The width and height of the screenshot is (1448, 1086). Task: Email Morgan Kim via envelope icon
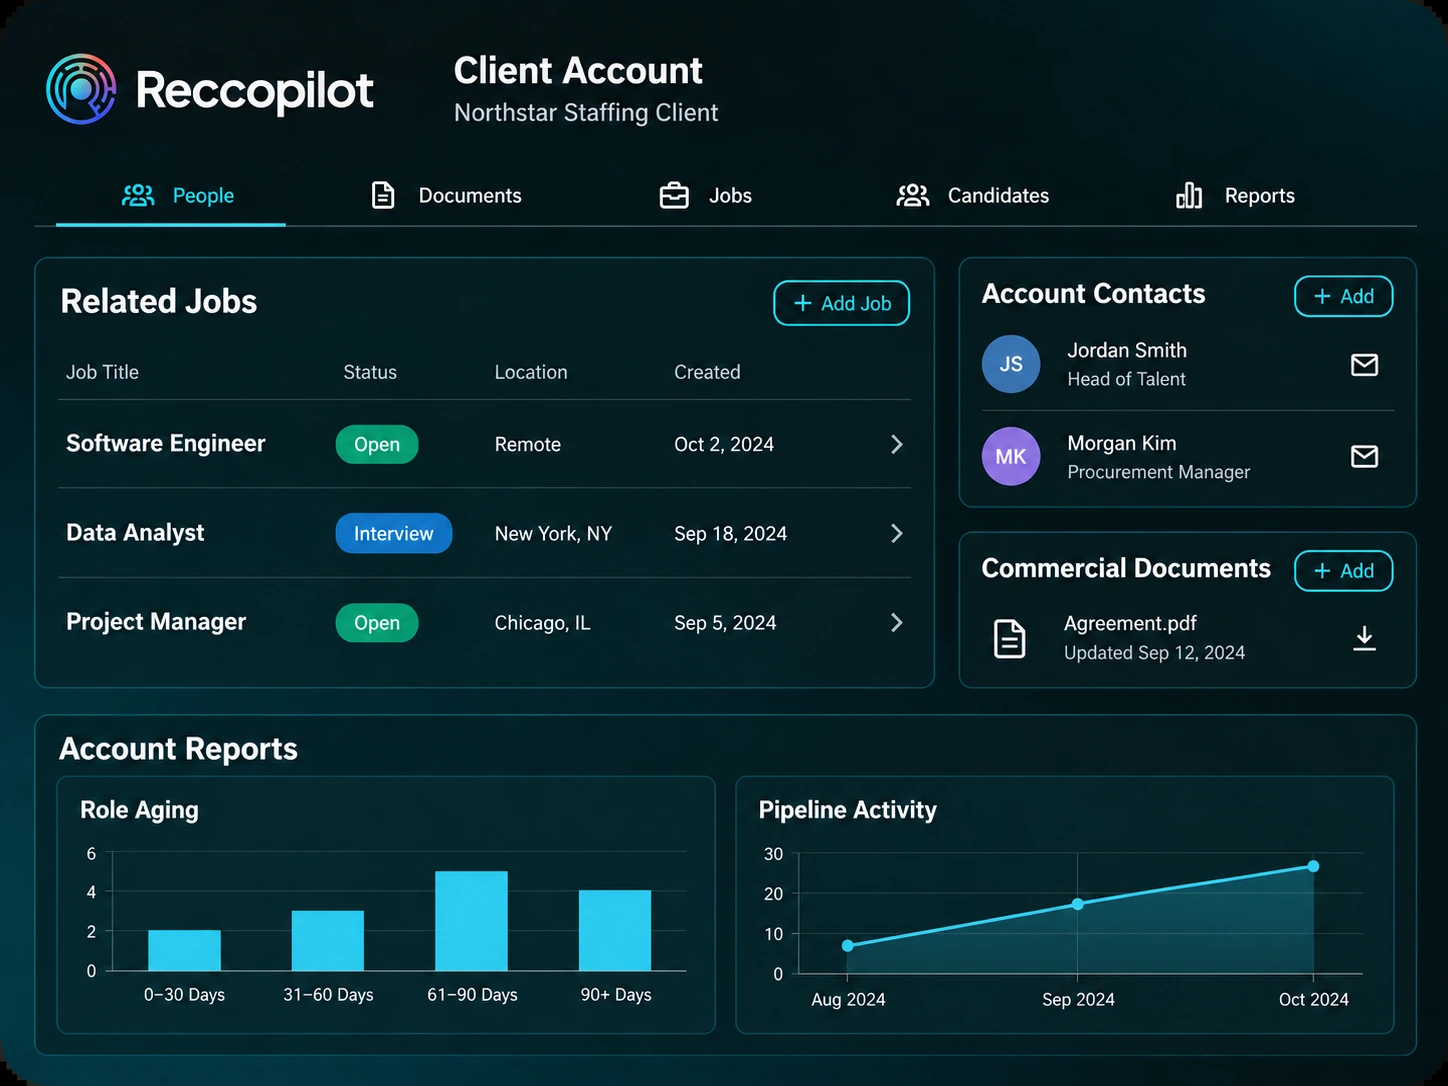1364,457
